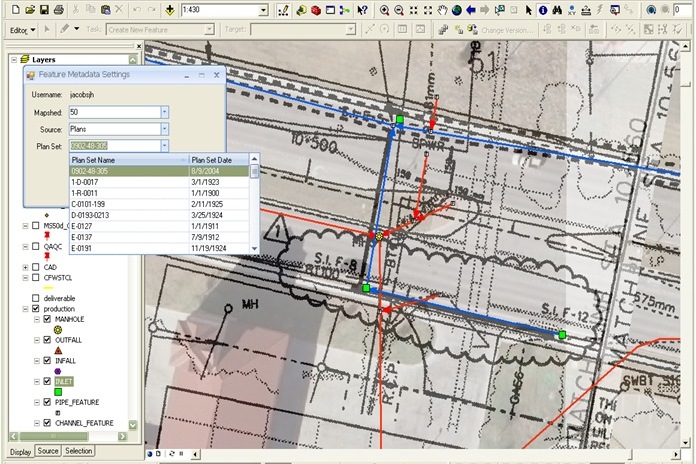Click the What's This help pointer icon

(362, 10)
